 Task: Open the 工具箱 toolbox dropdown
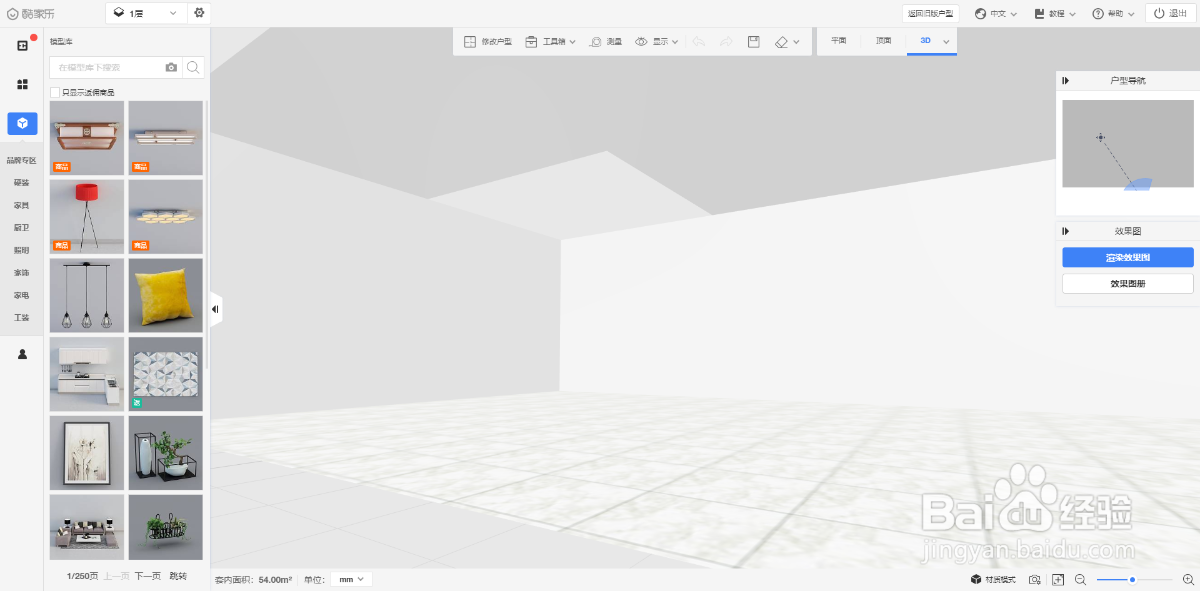click(x=550, y=42)
